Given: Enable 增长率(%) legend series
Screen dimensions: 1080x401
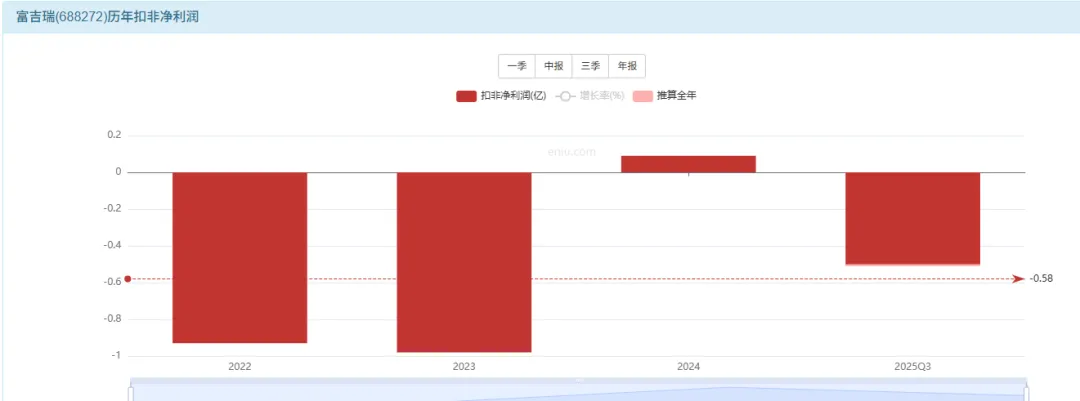Looking at the screenshot, I should point(590,96).
